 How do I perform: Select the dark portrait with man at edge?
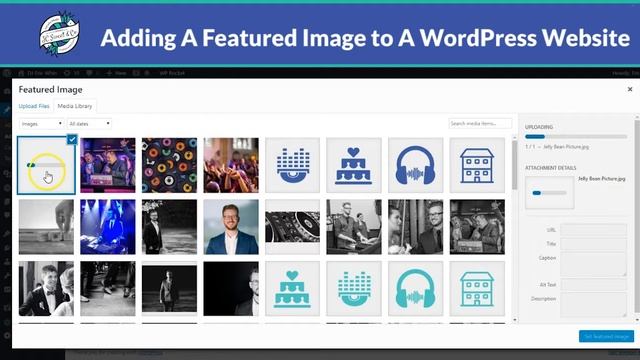coord(231,289)
